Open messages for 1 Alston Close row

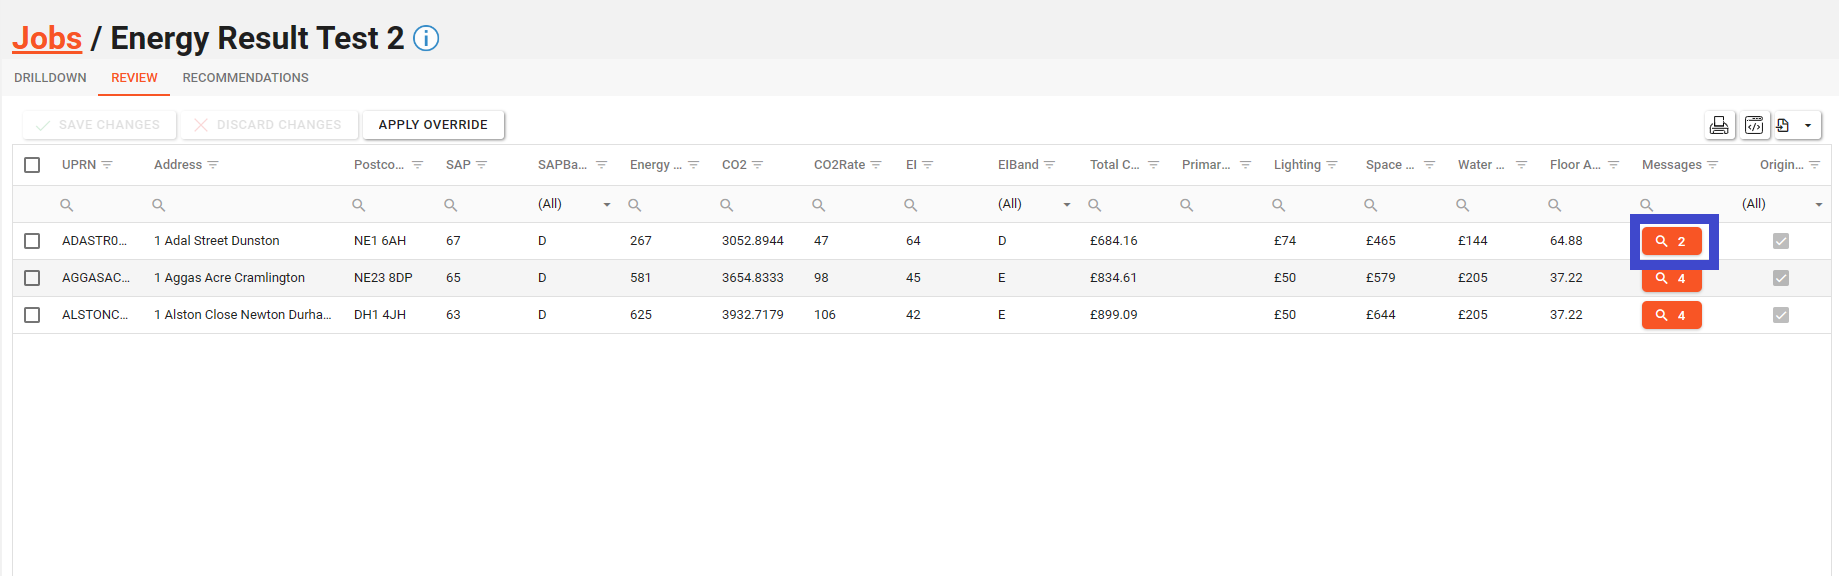point(1671,315)
